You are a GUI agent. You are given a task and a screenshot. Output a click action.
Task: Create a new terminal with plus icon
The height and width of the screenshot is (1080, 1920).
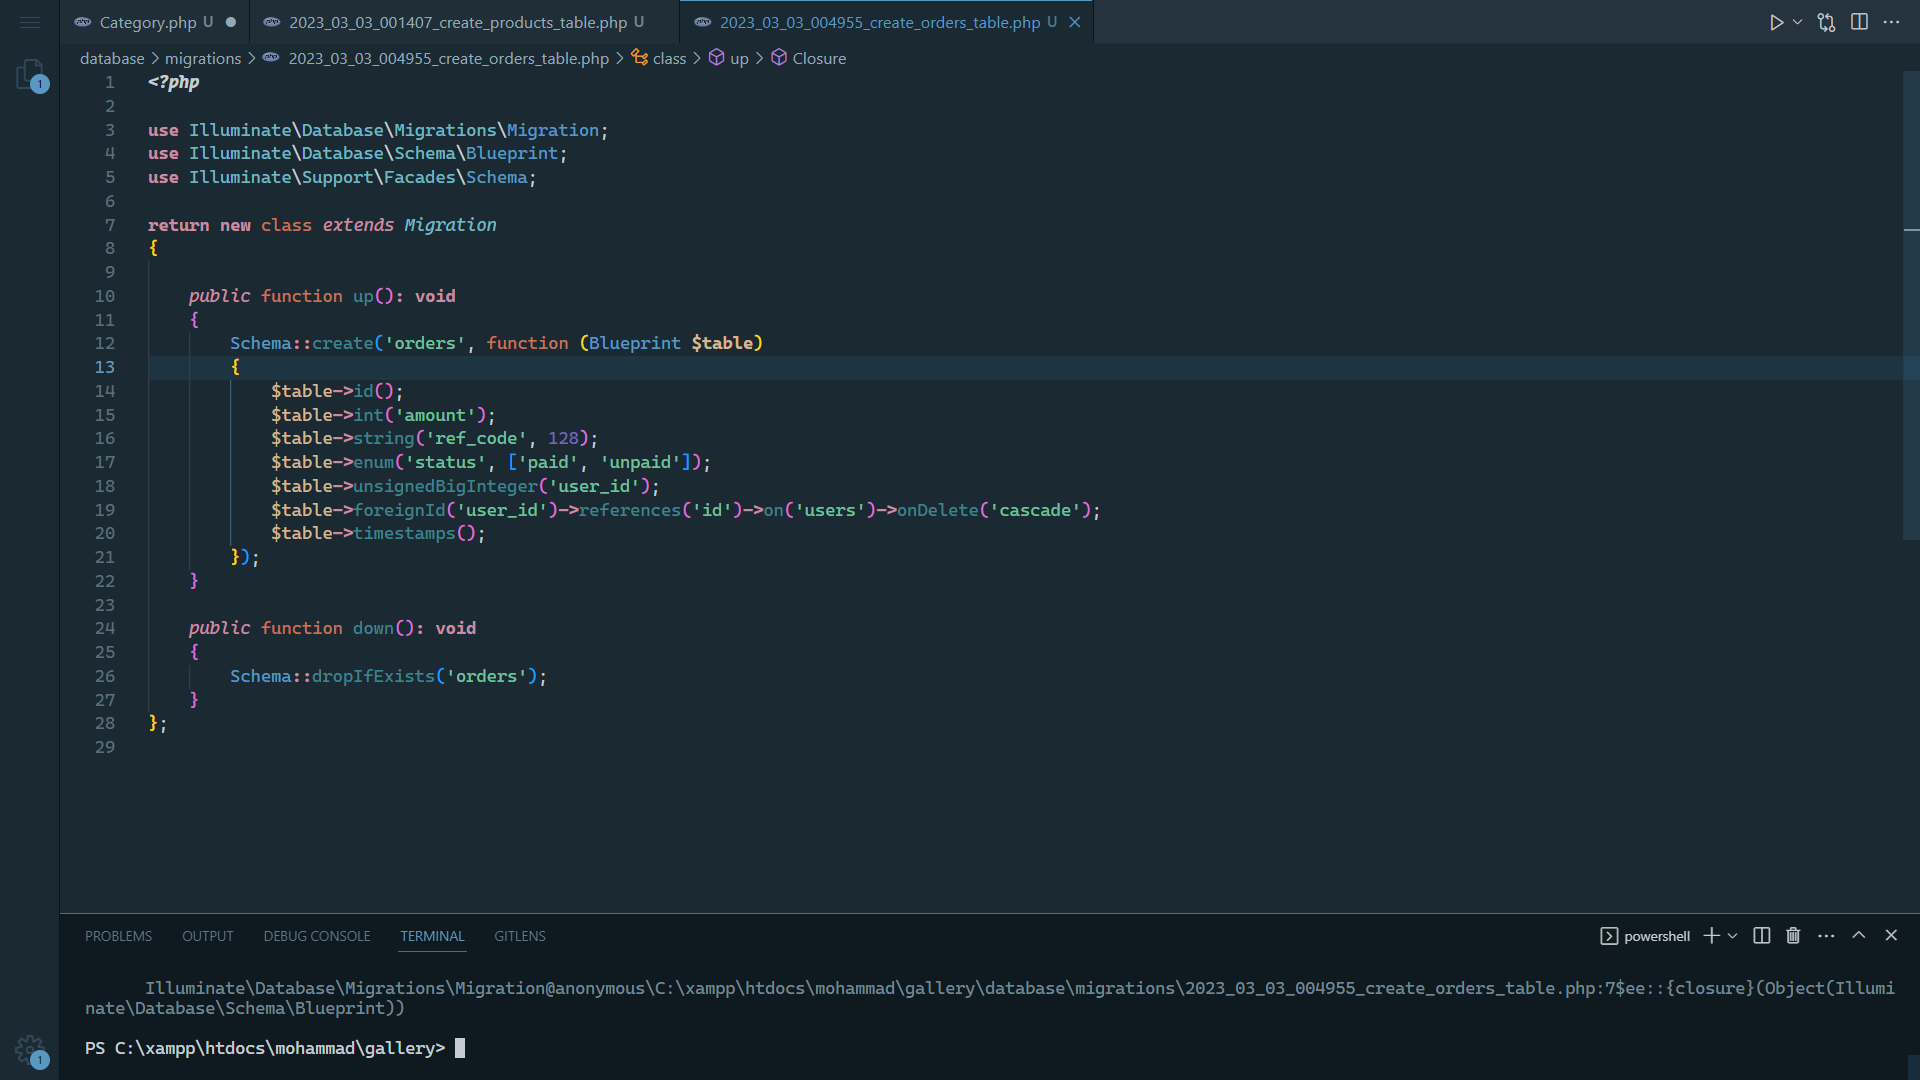pos(1711,936)
